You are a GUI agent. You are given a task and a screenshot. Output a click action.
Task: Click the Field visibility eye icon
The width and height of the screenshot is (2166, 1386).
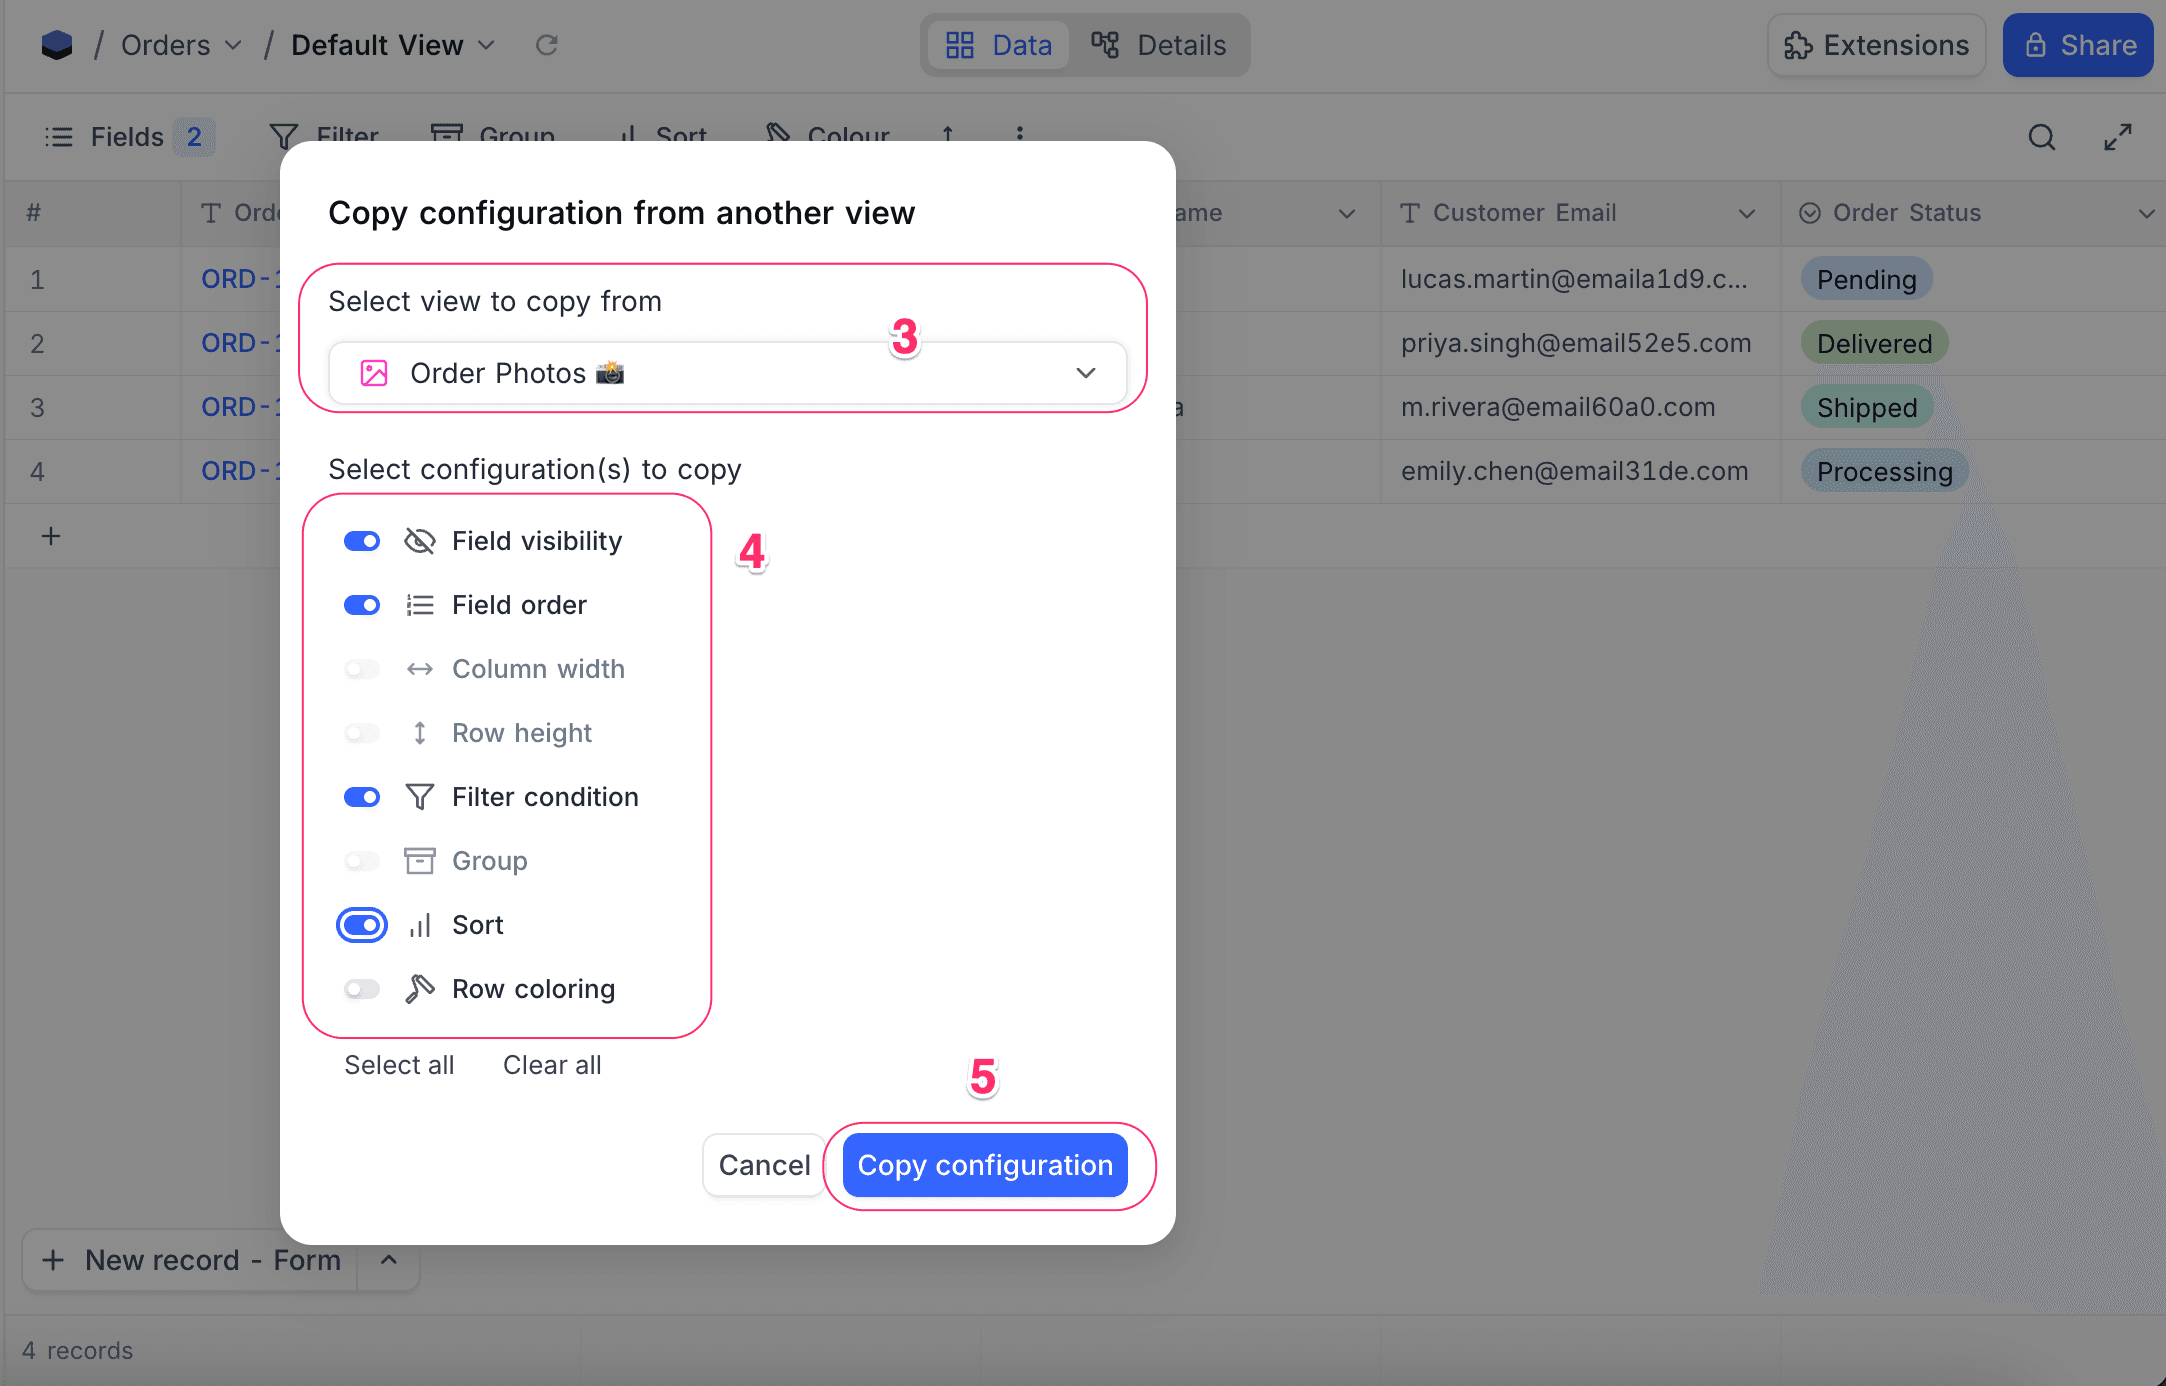click(x=419, y=540)
